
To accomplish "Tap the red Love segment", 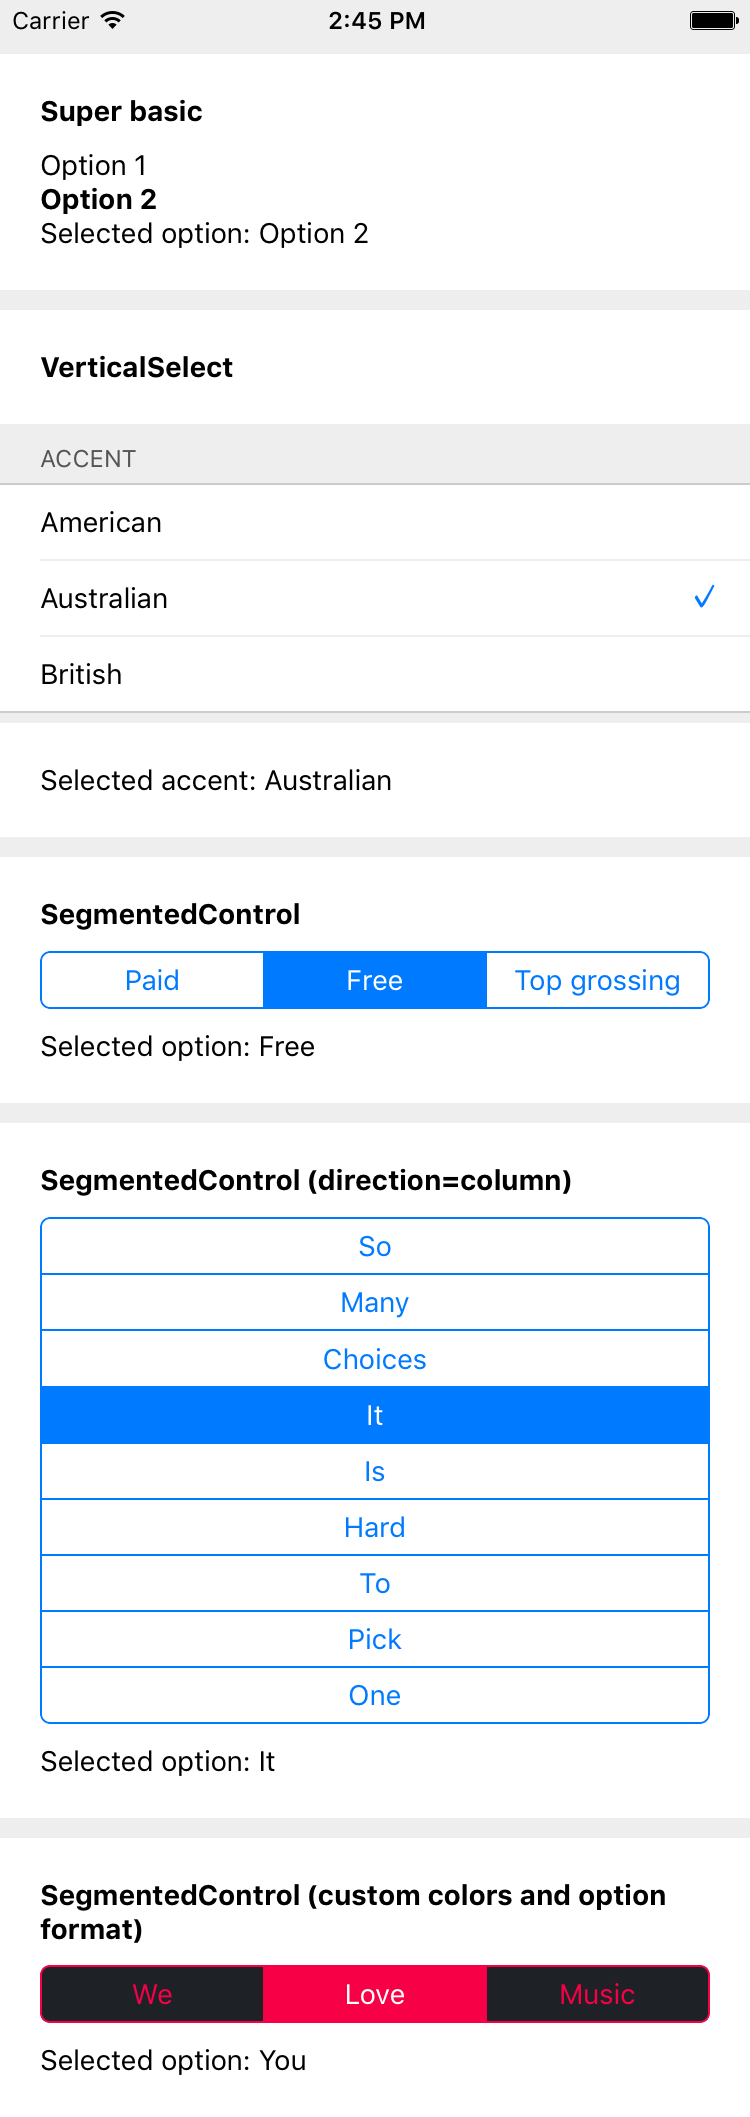I will (375, 1994).
